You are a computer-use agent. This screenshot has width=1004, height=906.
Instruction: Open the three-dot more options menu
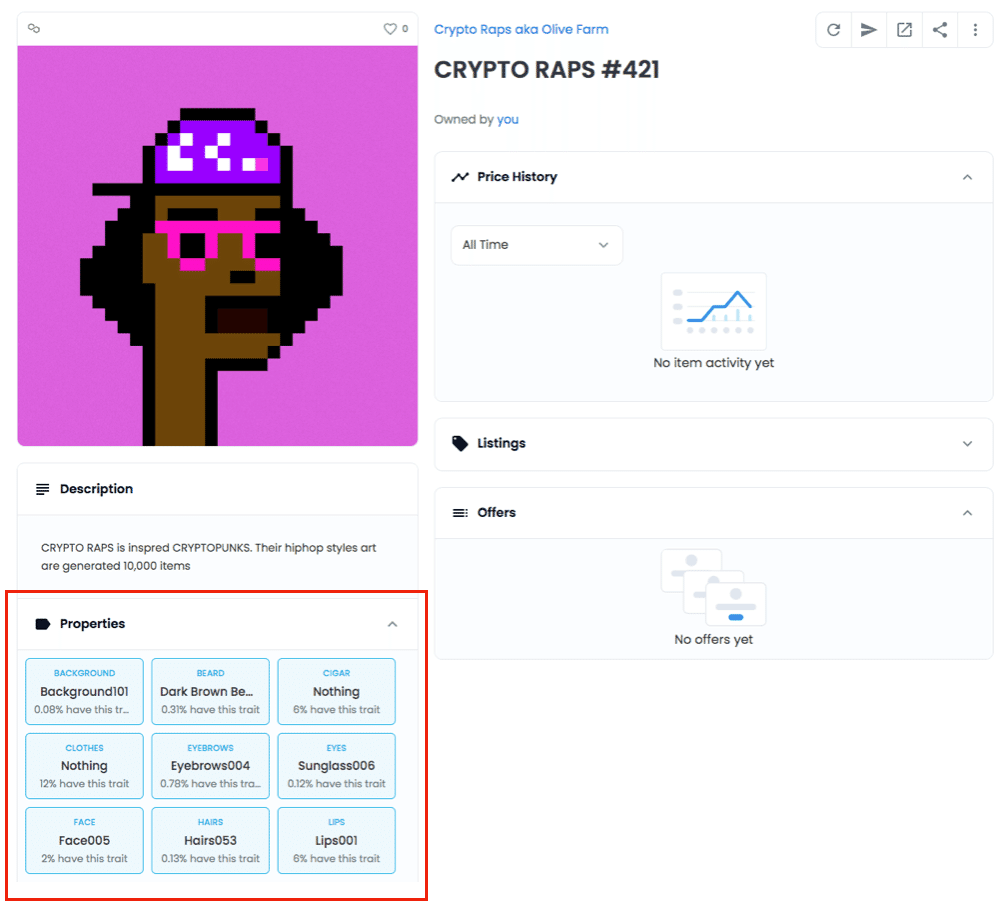975,29
